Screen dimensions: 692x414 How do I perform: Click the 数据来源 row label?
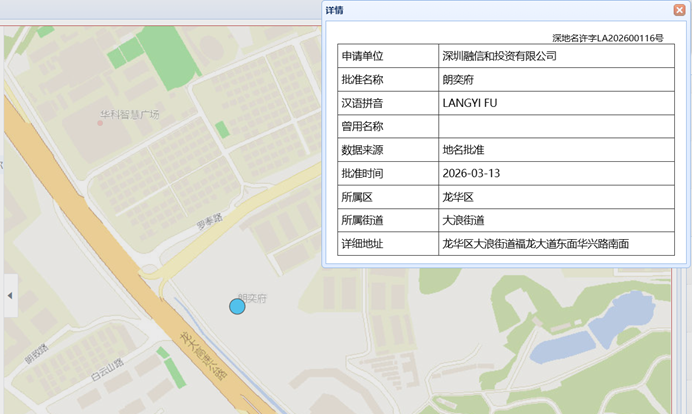[x=362, y=150]
